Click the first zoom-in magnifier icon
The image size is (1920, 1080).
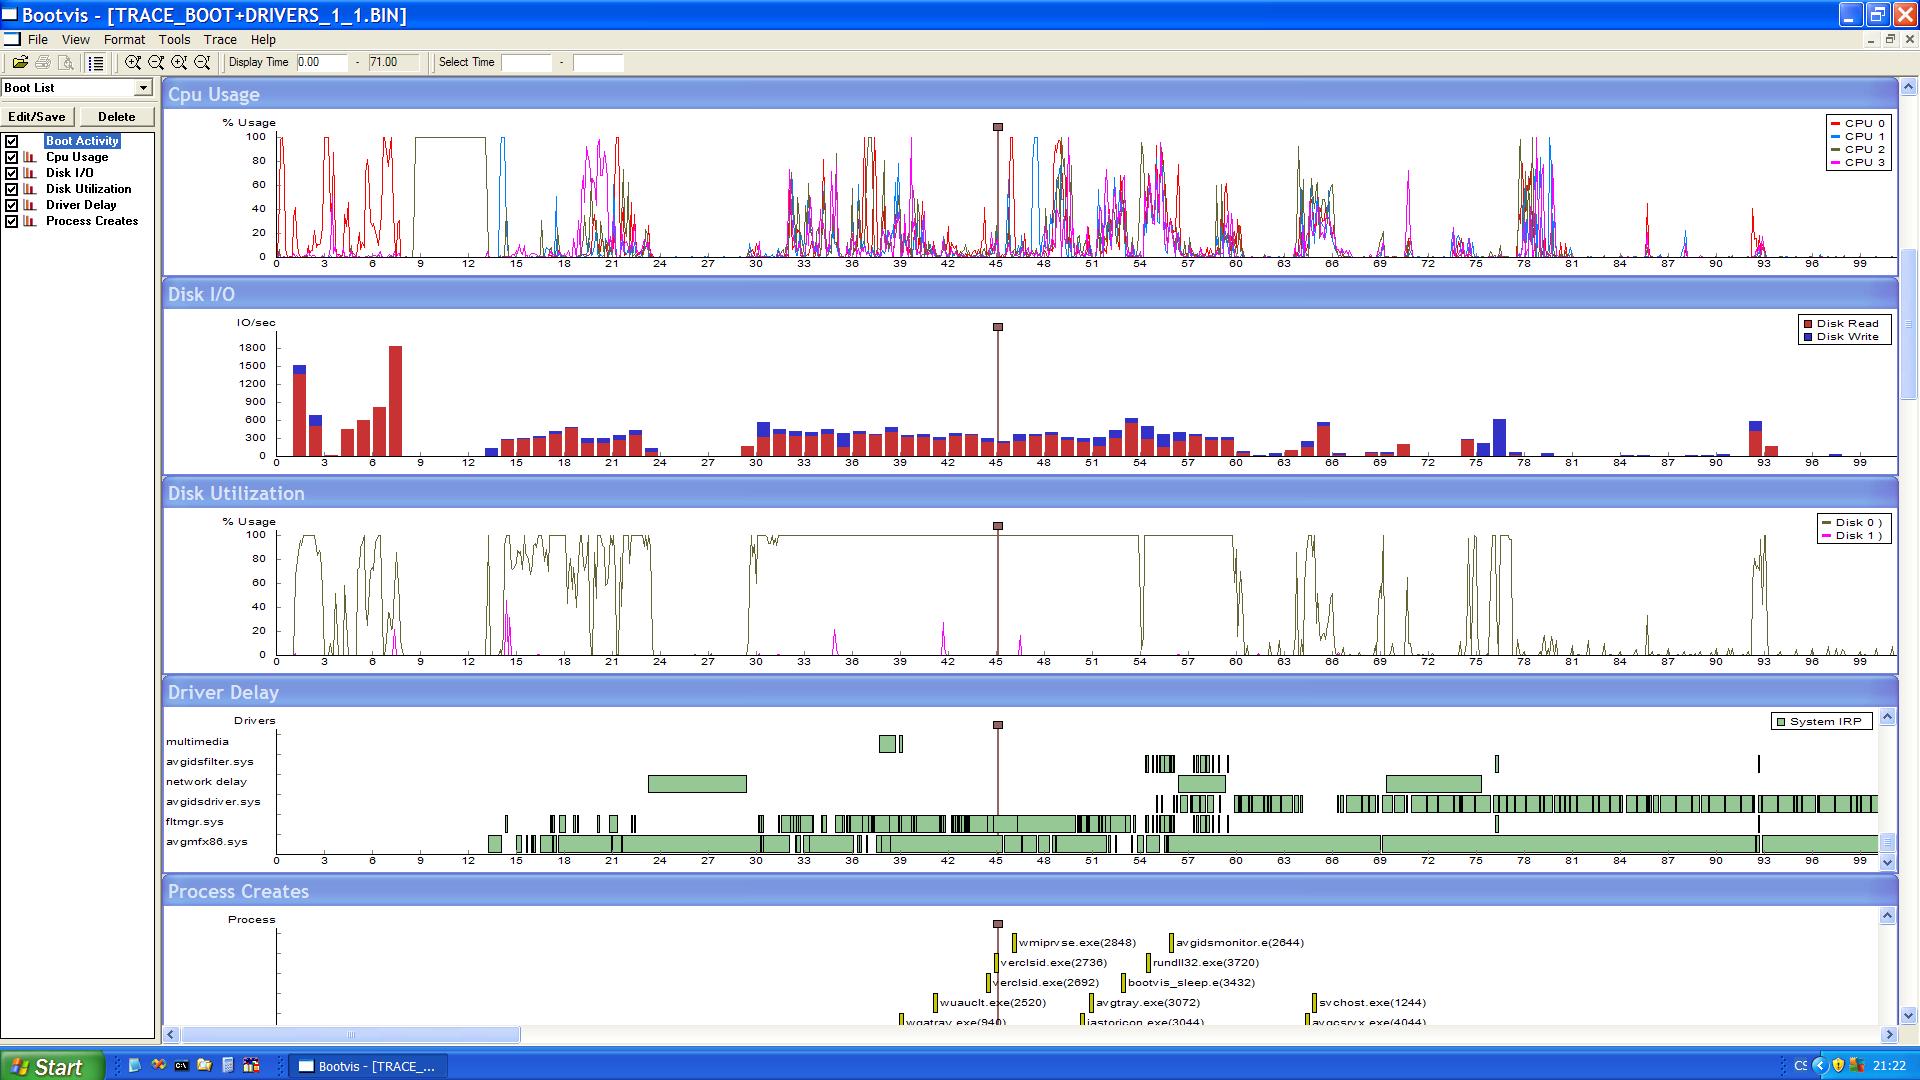132,62
